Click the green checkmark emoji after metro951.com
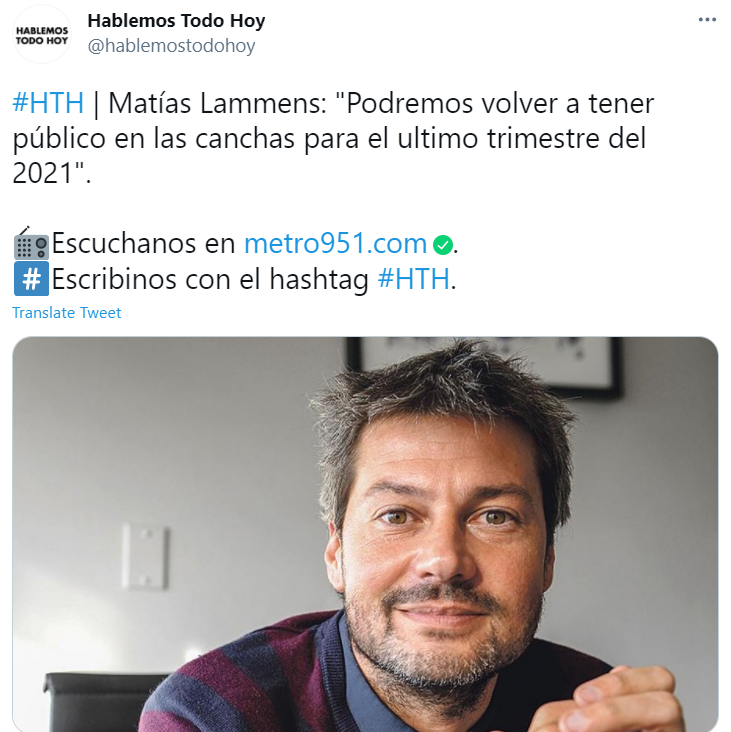The width and height of the screenshot is (731, 732). pos(443,245)
